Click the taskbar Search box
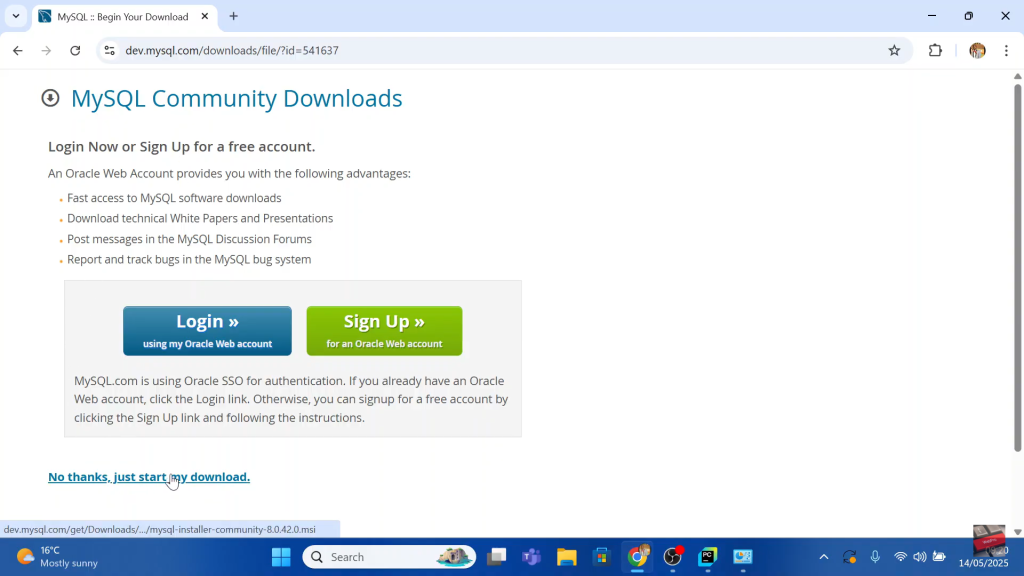Image resolution: width=1024 pixels, height=576 pixels. (x=389, y=557)
